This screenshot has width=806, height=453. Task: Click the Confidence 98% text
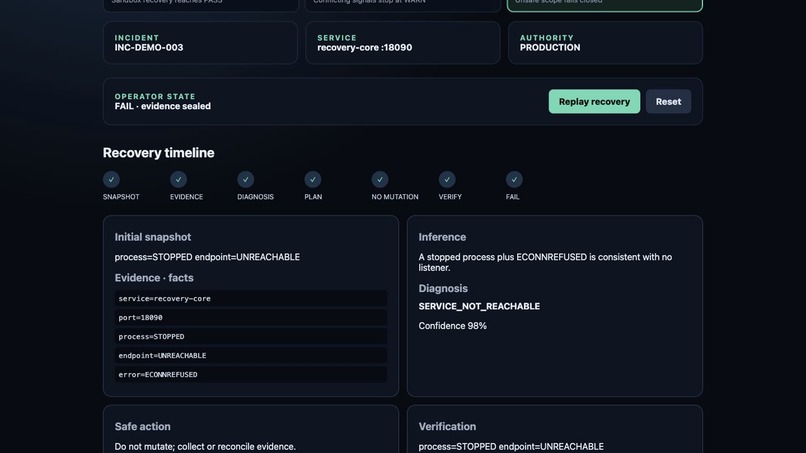[x=452, y=326]
